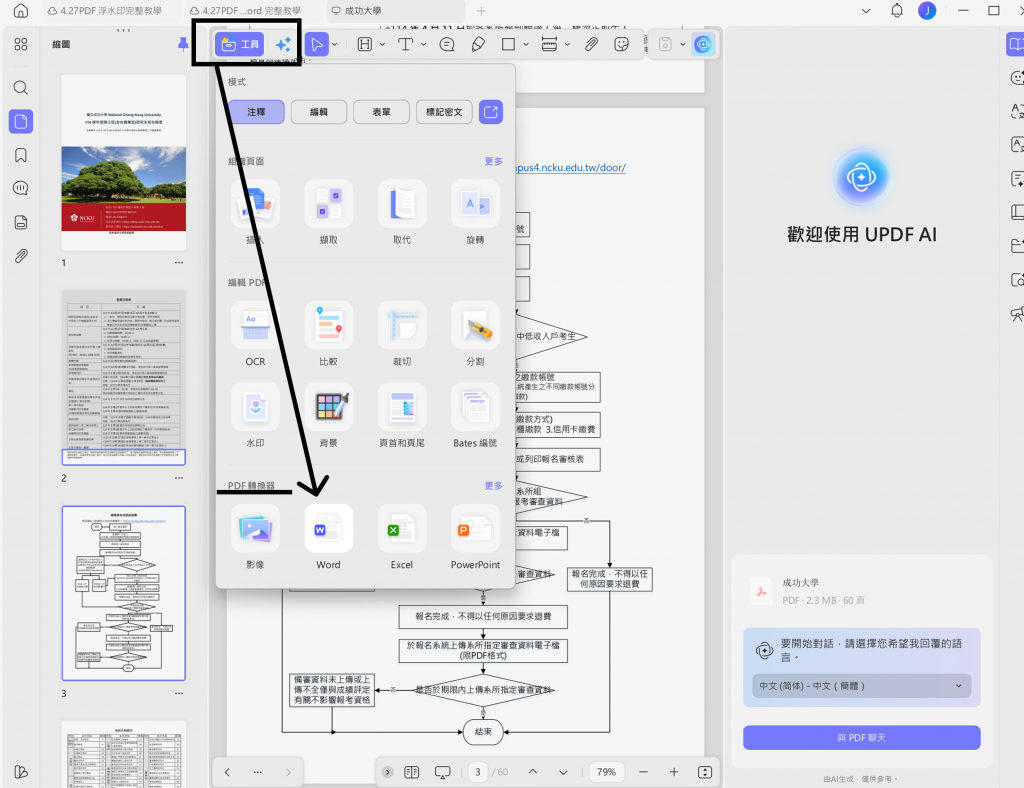Open the 分割 split tool
The height and width of the screenshot is (788, 1024).
(x=475, y=334)
